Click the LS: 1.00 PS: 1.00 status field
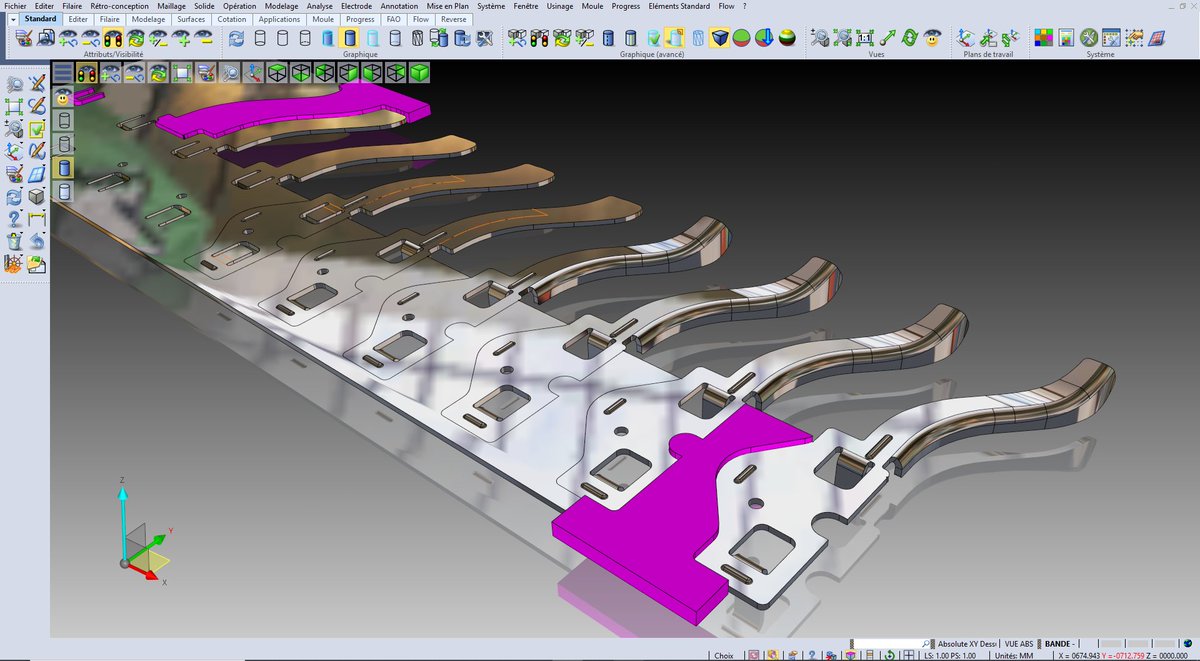This screenshot has width=1200, height=661. tap(950, 656)
